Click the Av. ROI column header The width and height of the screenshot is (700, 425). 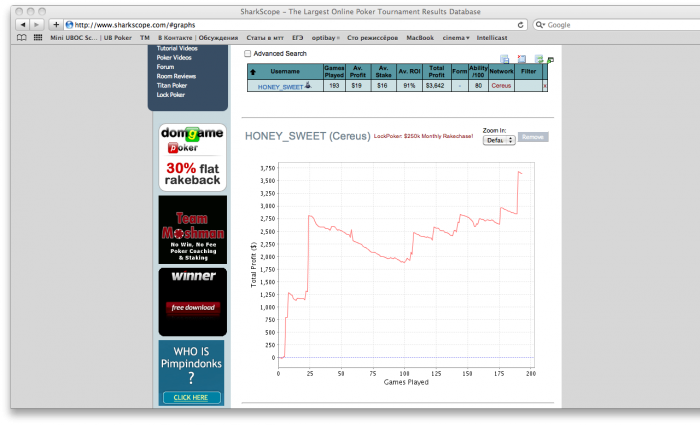pyautogui.click(x=409, y=71)
